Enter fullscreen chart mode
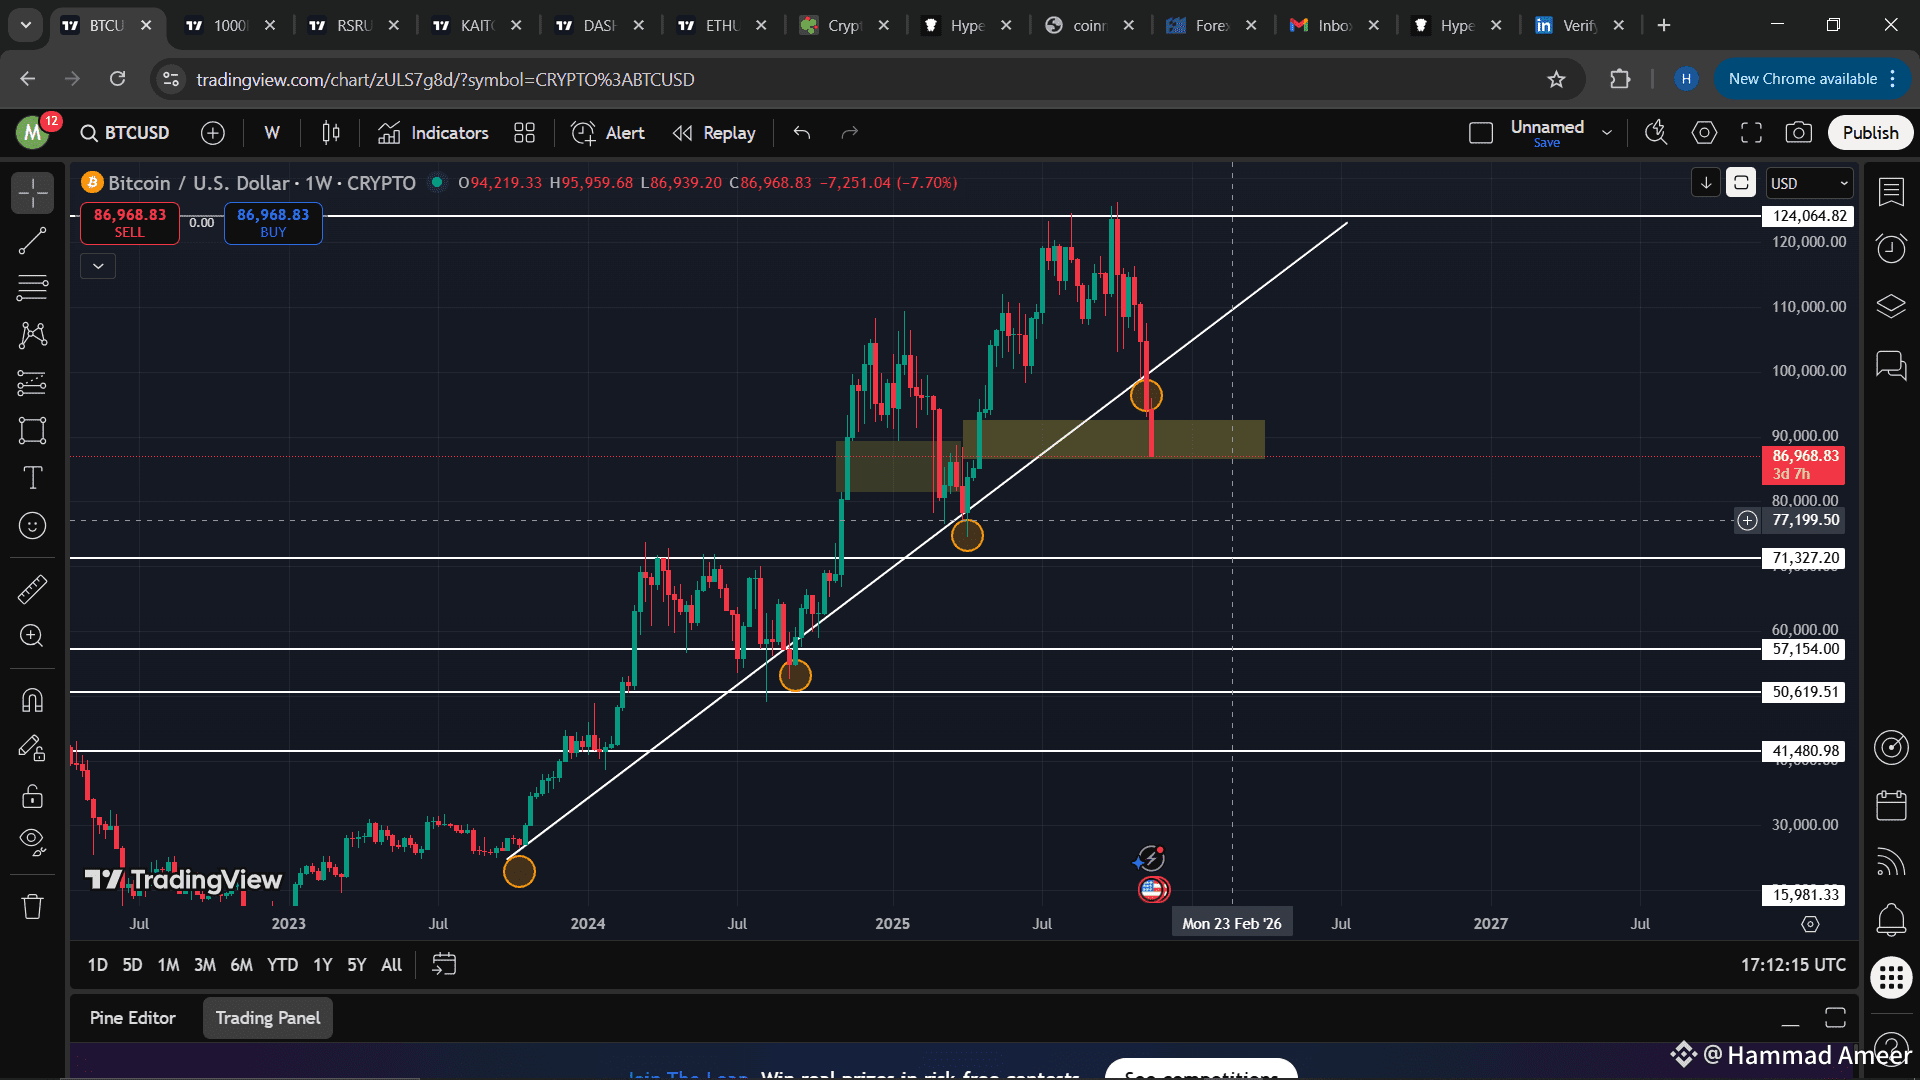Screen dimensions: 1920x1080 pos(1751,133)
